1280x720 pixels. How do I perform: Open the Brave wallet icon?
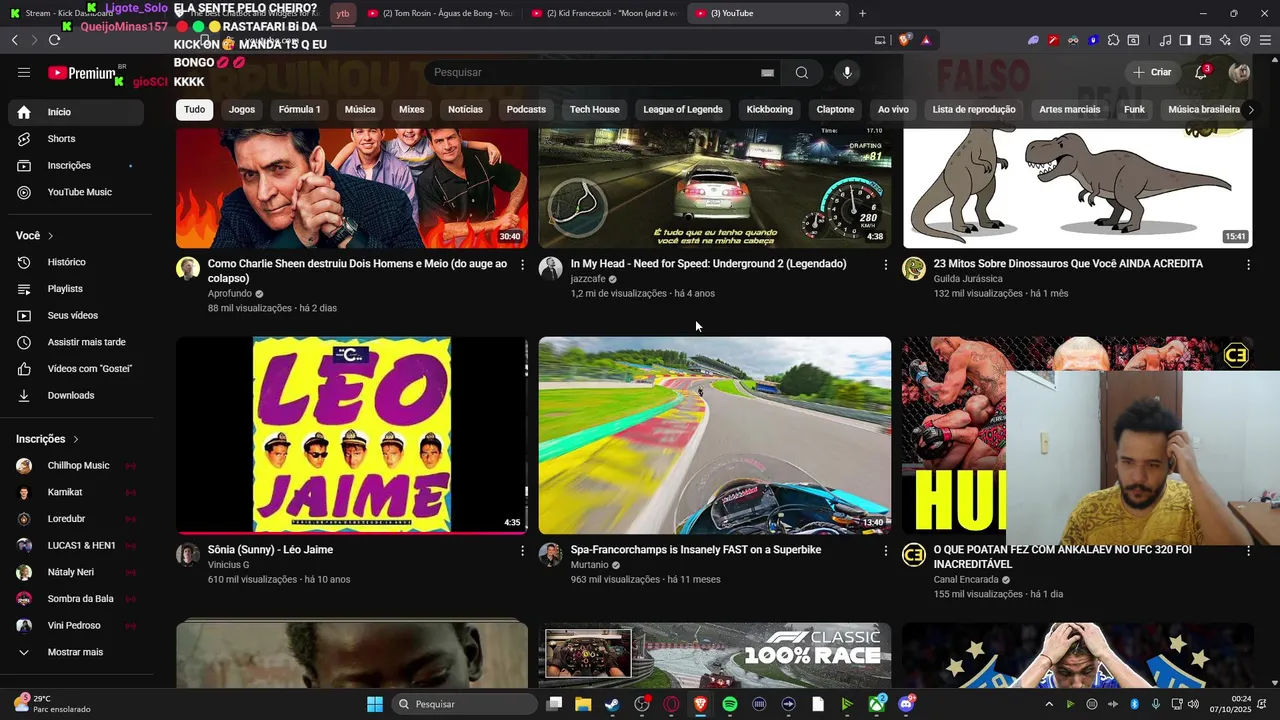tap(1205, 40)
